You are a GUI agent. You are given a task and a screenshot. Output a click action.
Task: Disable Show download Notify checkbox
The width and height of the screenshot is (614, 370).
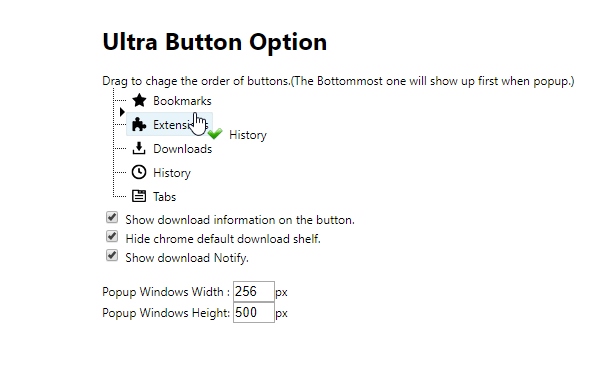click(x=112, y=256)
